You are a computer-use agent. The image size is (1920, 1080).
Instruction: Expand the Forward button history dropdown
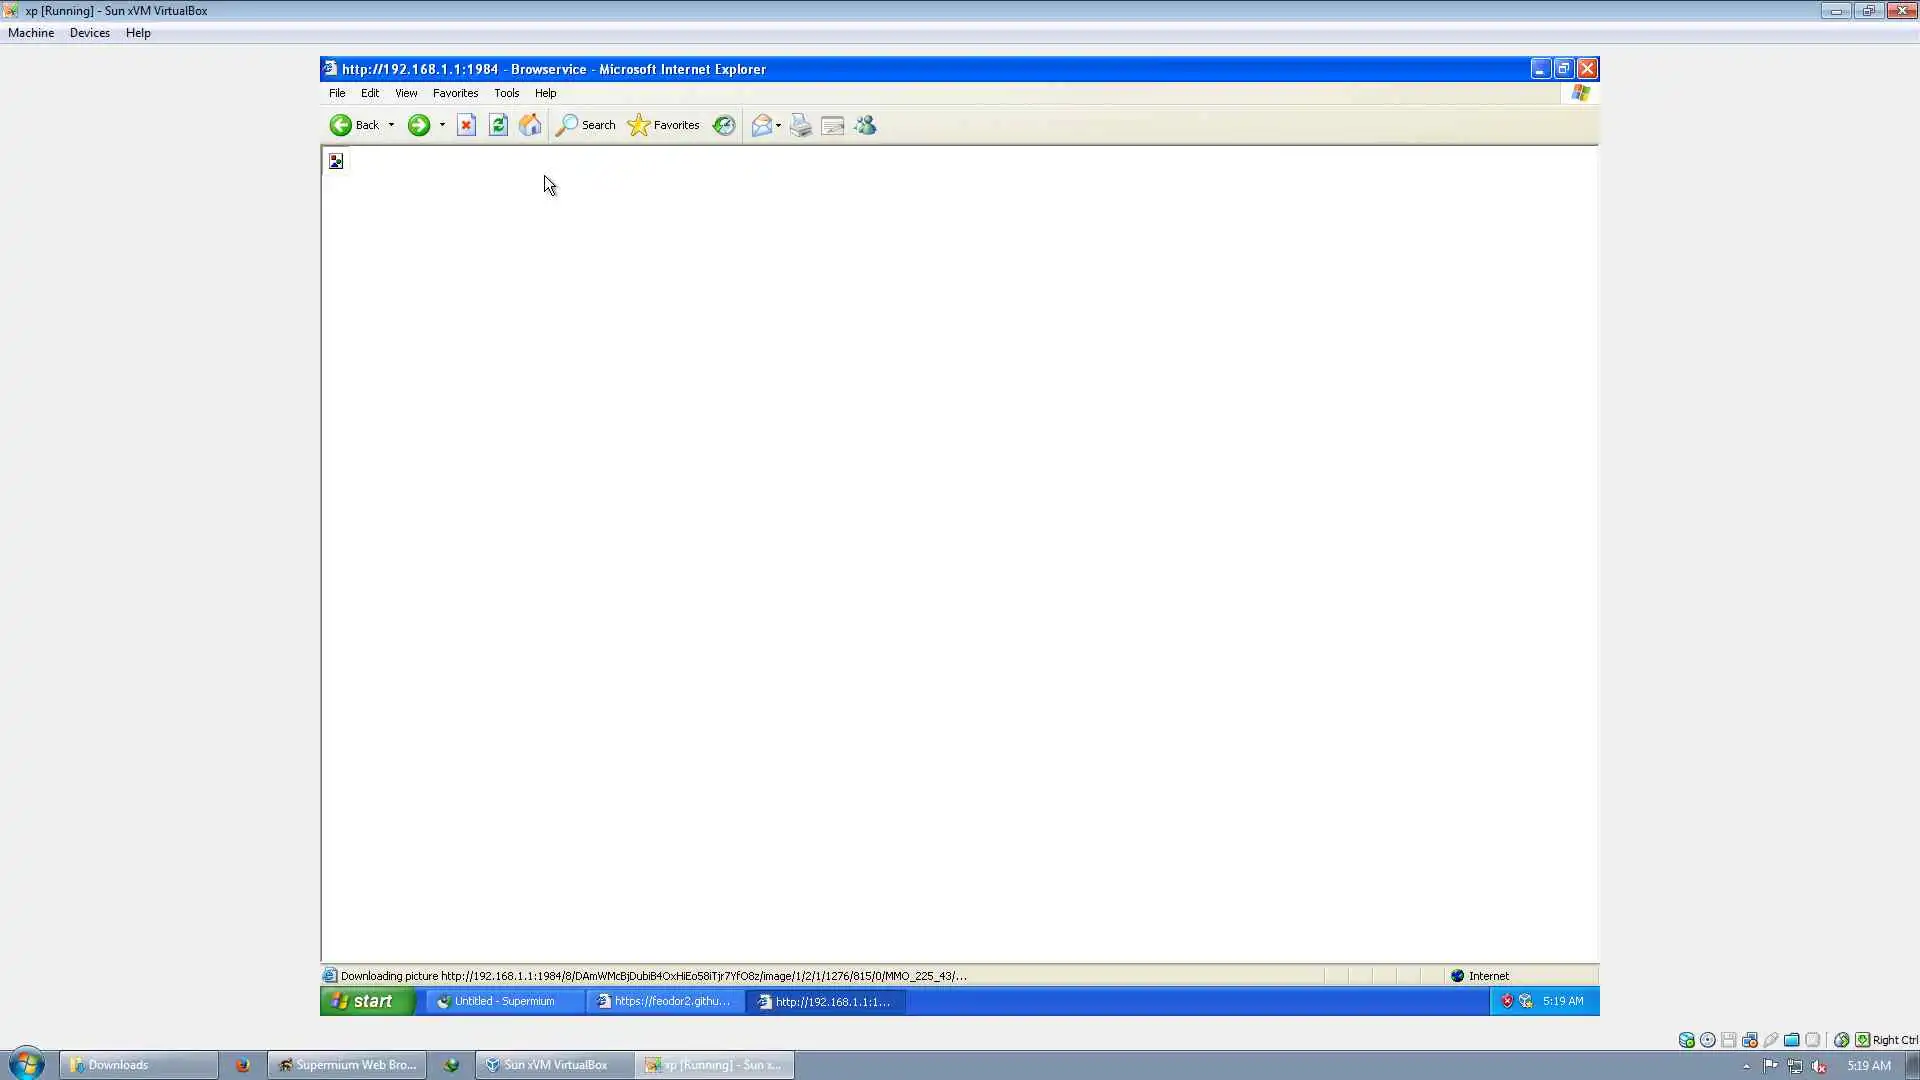coord(442,125)
